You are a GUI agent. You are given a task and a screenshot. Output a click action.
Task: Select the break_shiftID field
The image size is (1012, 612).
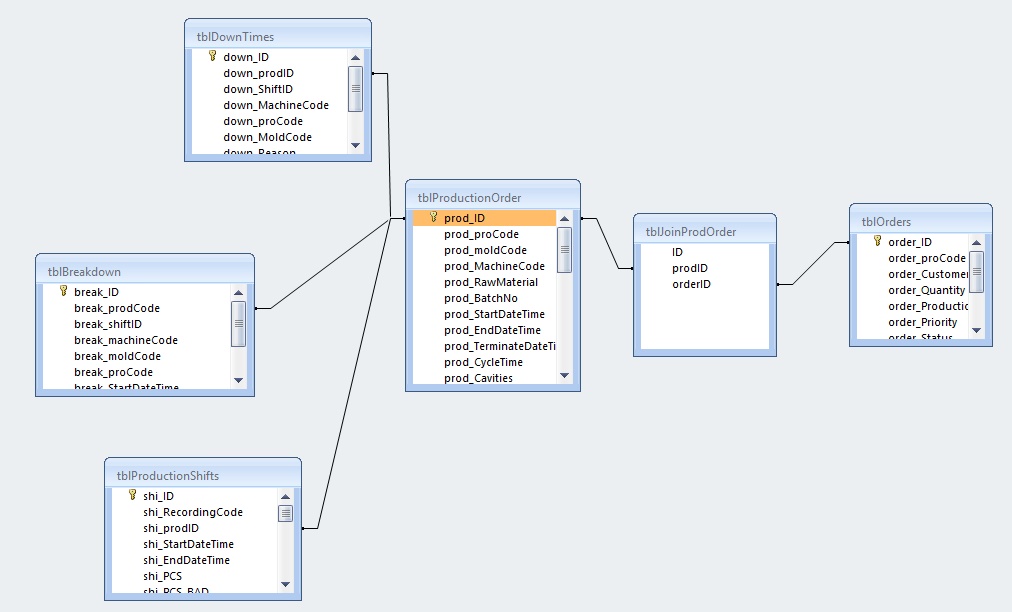click(x=108, y=324)
